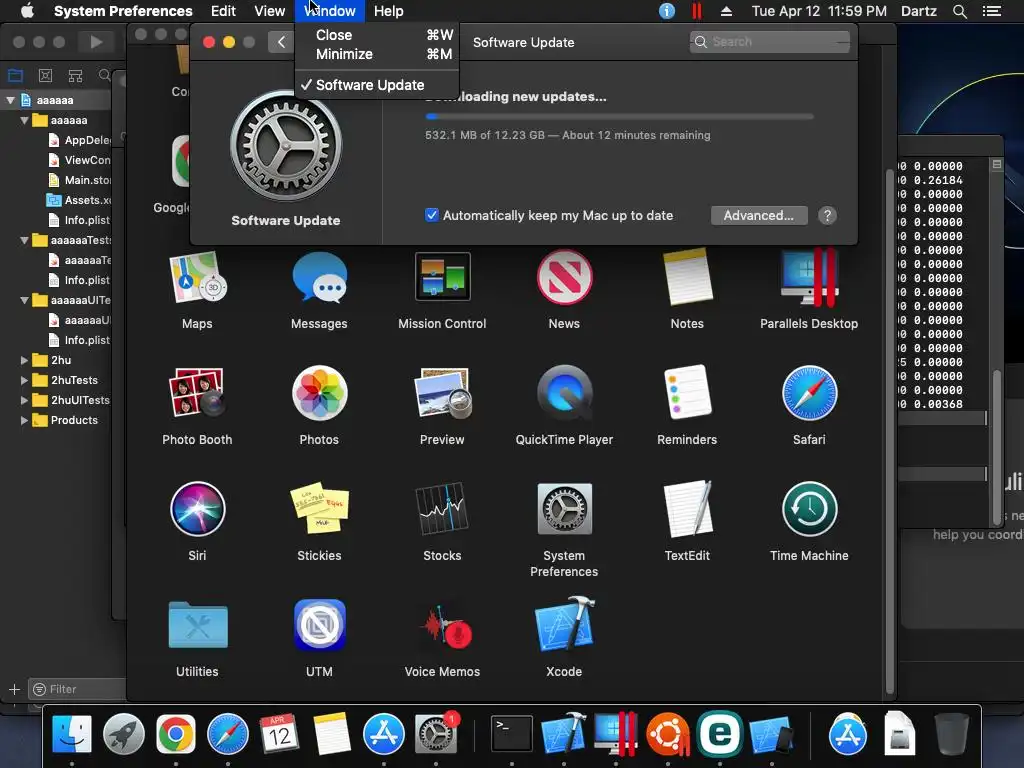Open Trash in the Dock
Screen dimensions: 1024x768
click(x=951, y=733)
